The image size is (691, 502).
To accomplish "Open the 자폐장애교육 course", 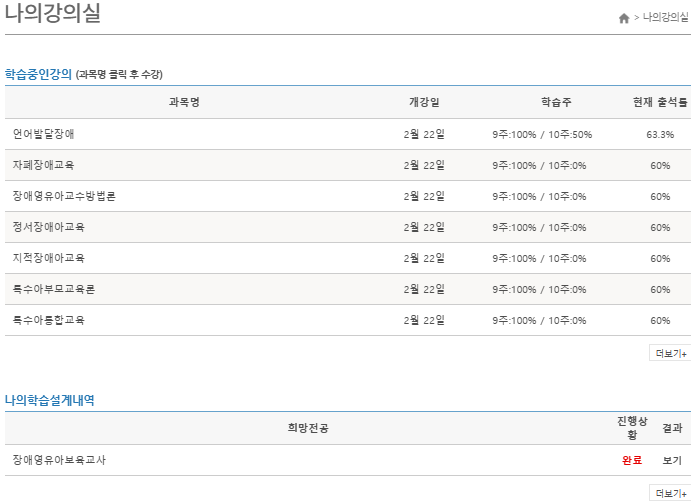I will click(x=43, y=165).
